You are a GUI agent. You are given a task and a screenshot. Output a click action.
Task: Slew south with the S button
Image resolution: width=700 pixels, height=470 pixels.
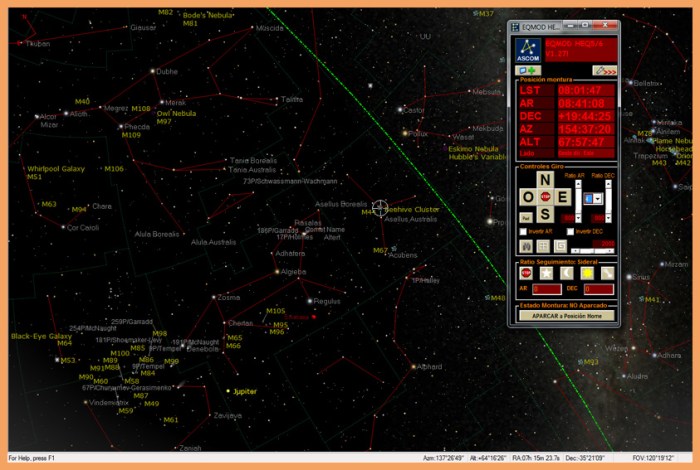(545, 214)
